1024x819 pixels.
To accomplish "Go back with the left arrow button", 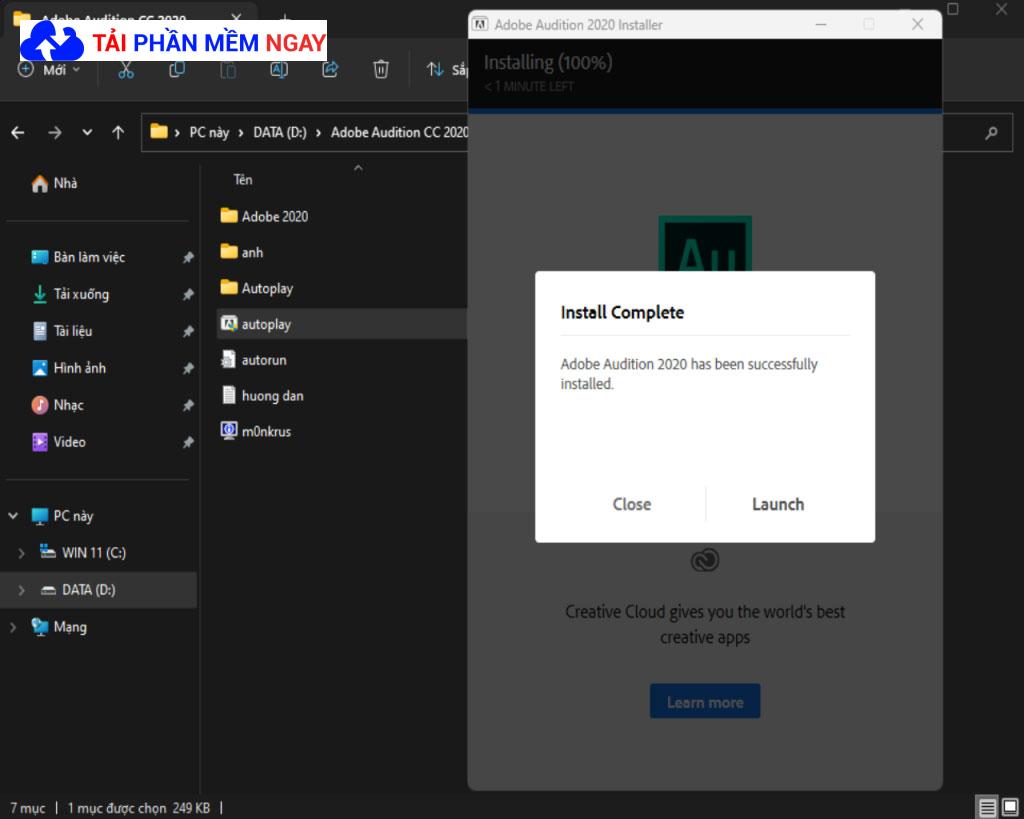I will 18,133.
